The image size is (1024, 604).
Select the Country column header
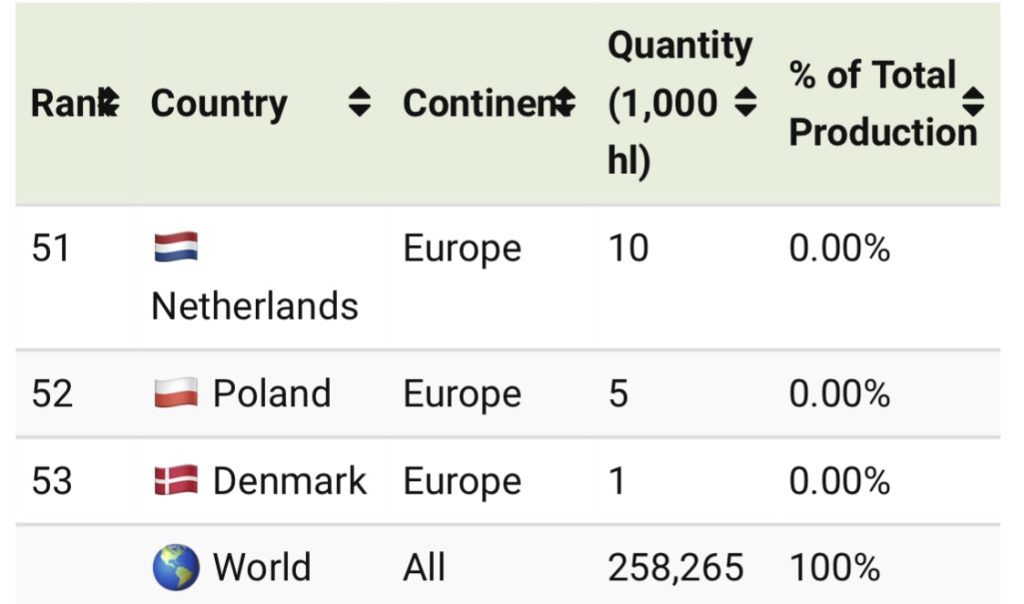pyautogui.click(x=221, y=103)
